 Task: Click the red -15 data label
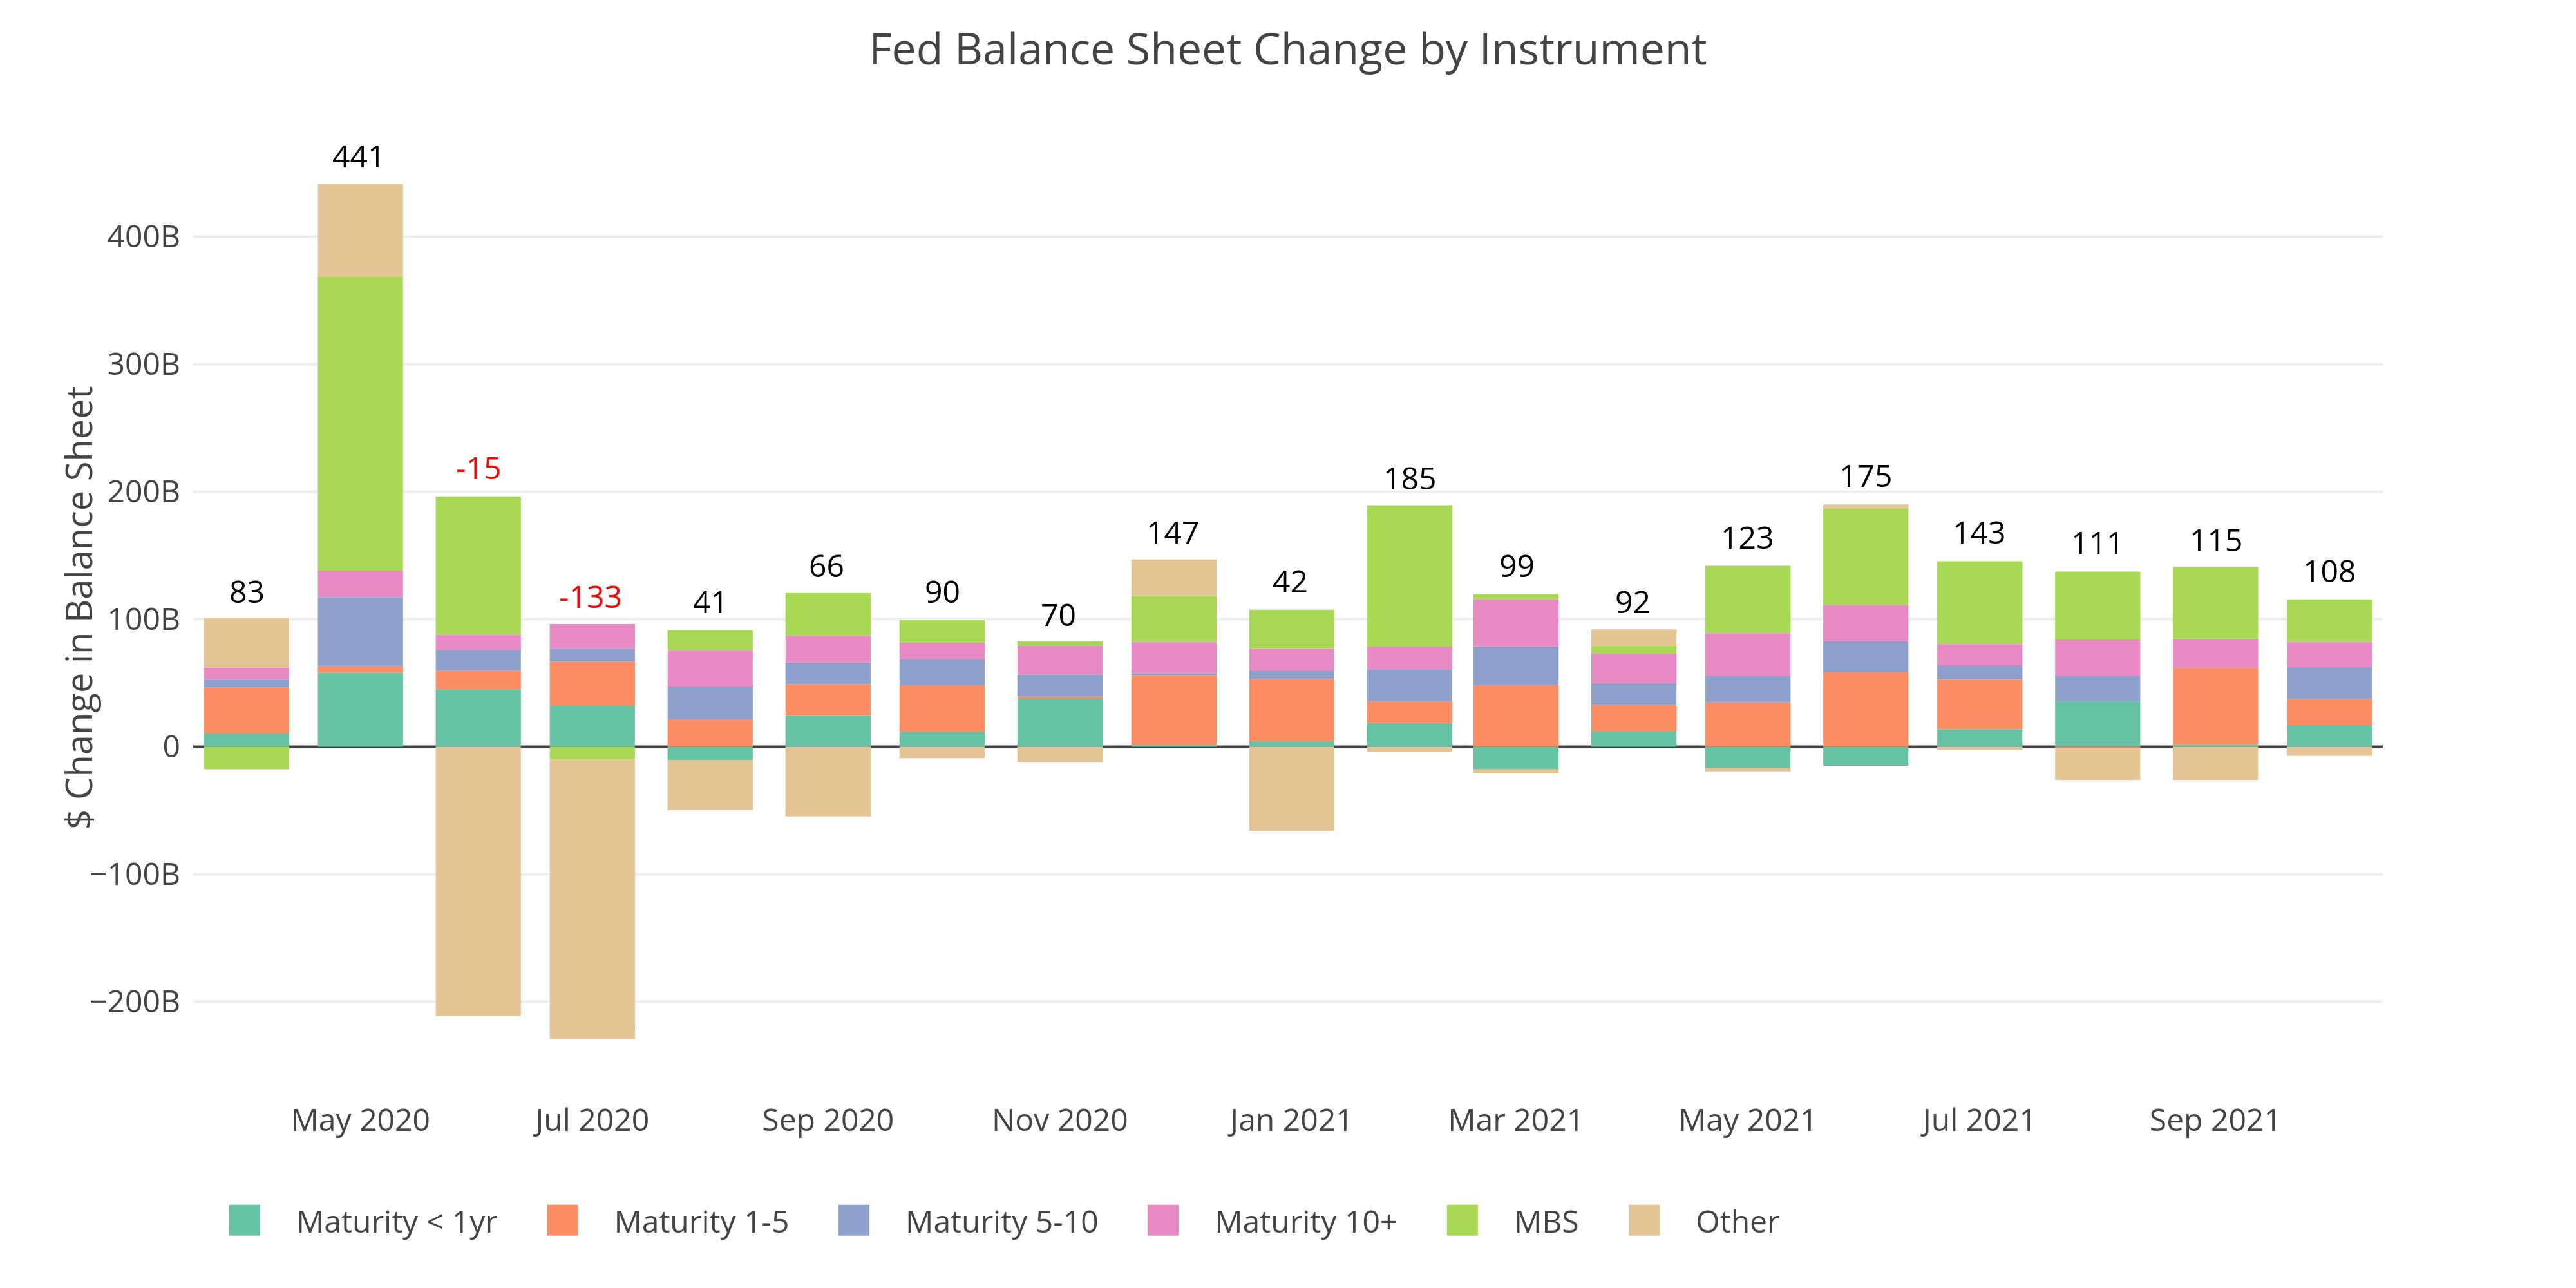tap(478, 468)
